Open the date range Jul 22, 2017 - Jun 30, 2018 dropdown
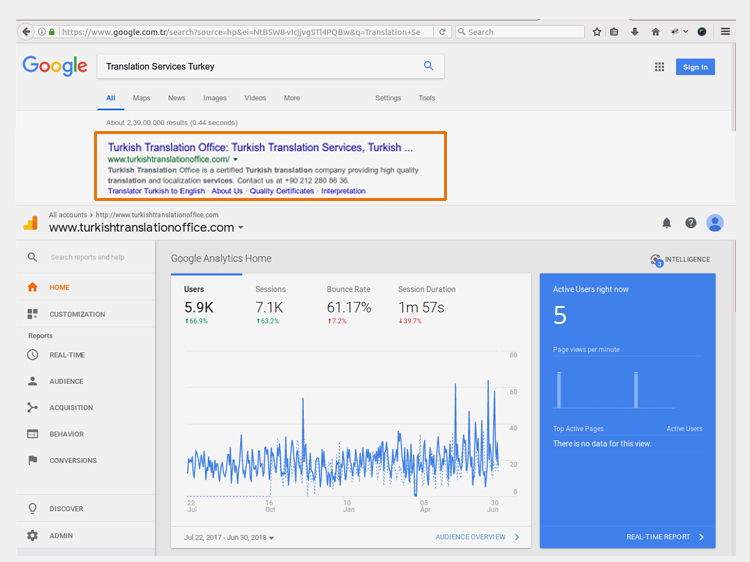Screen dimensions: 750x562 pyautogui.click(x=229, y=538)
